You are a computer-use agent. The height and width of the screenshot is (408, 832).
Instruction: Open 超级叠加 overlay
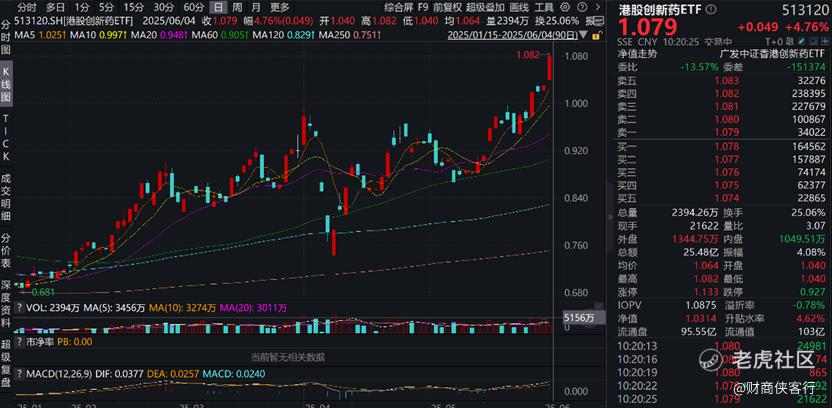[x=486, y=7]
